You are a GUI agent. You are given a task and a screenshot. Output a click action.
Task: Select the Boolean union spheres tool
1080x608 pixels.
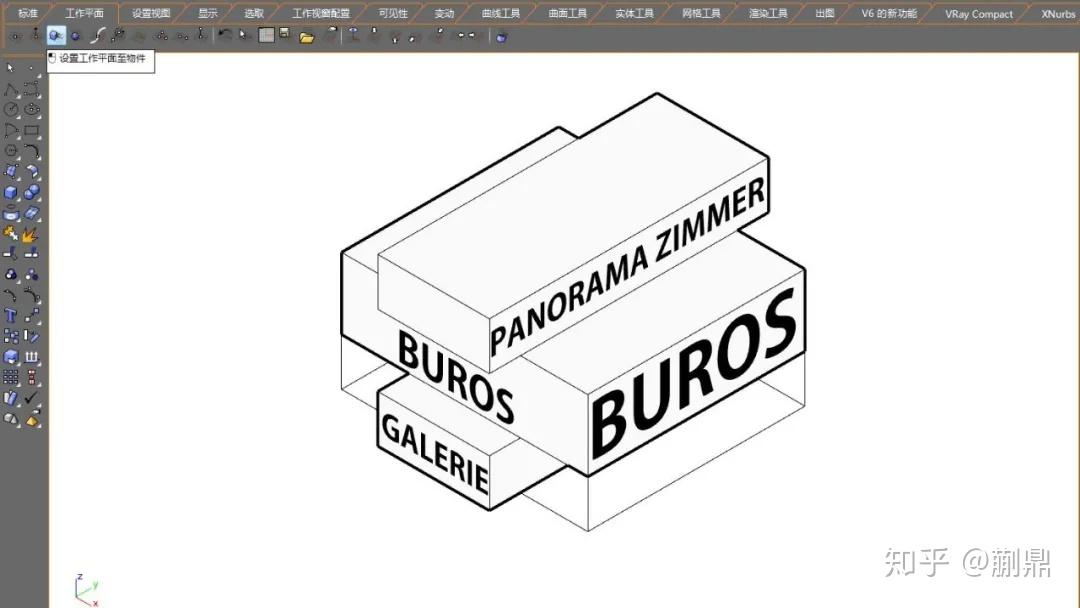(32, 192)
